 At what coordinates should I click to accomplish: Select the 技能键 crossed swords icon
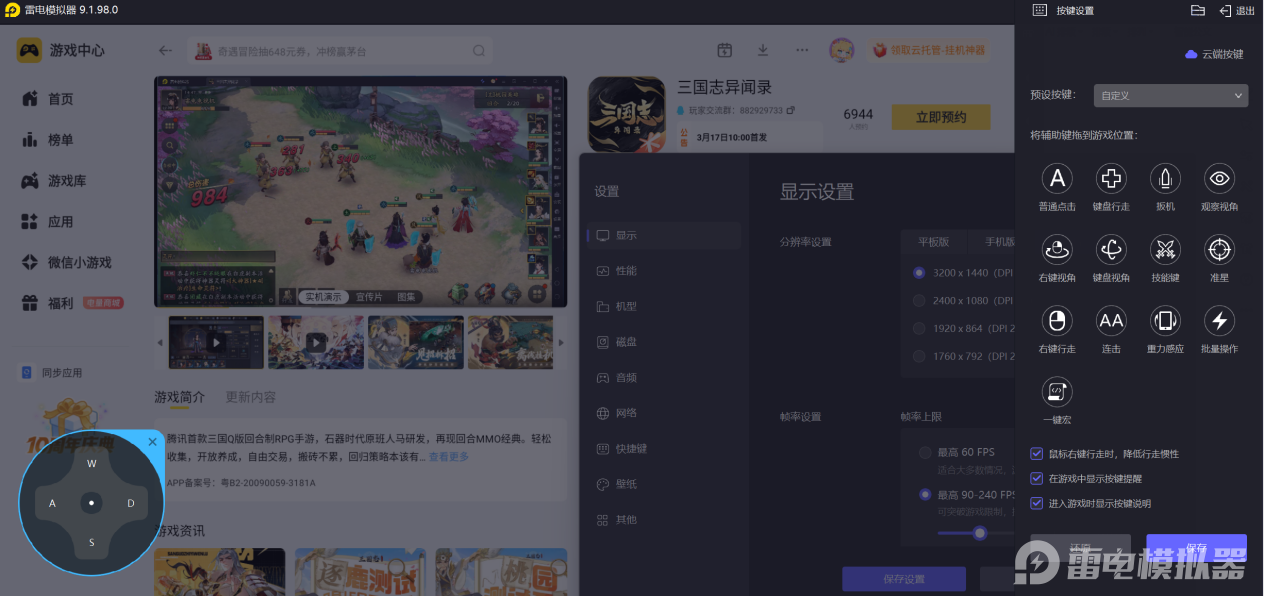click(1165, 250)
